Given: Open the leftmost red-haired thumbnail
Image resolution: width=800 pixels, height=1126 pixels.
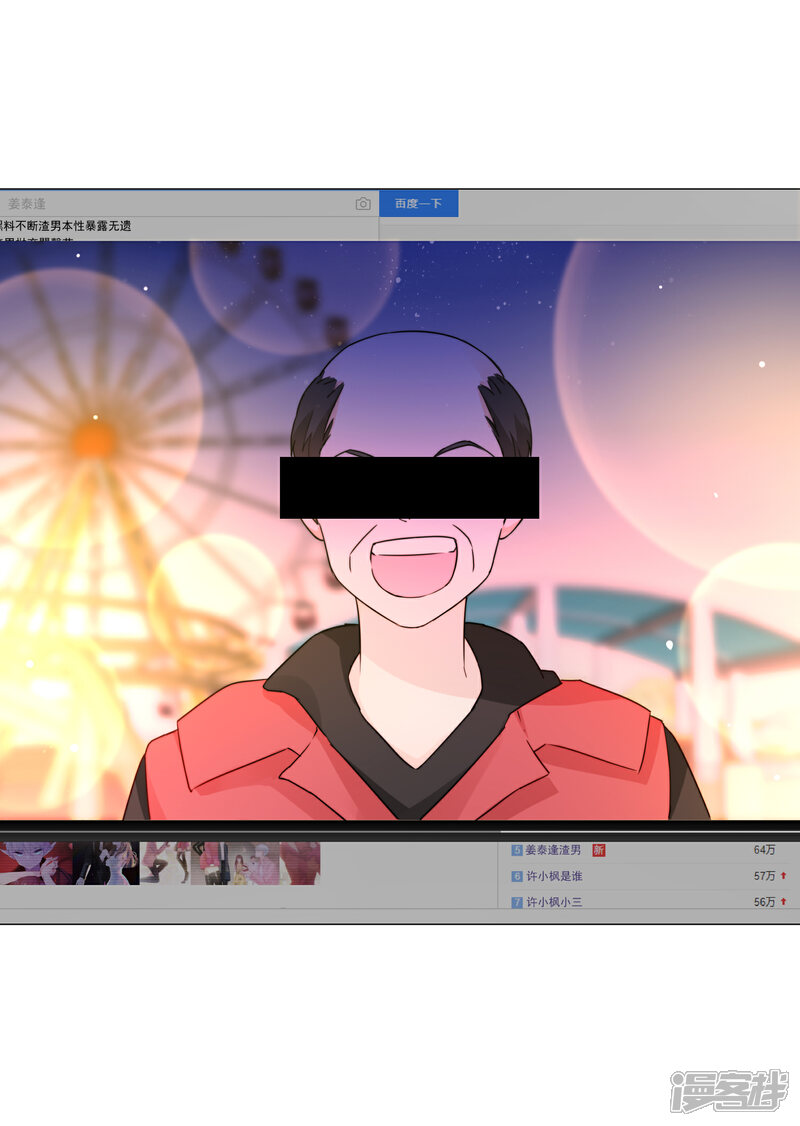Looking at the screenshot, I should (36, 863).
